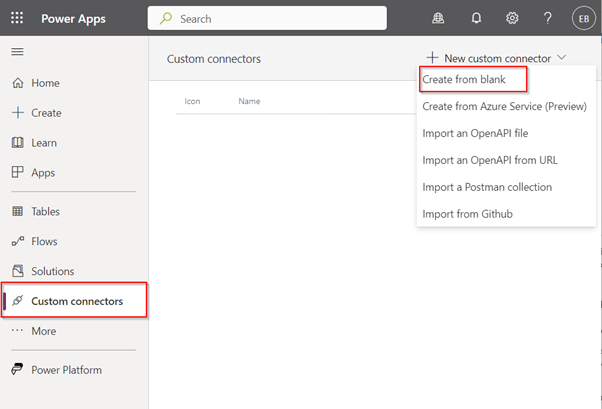Click the search magnifier icon
Image resolution: width=602 pixels, height=409 pixels.
(166, 18)
